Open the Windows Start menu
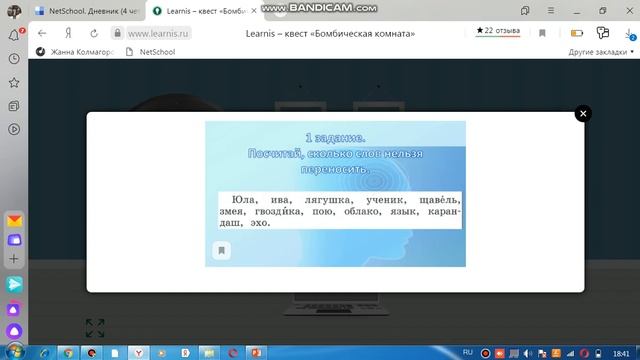Viewport: 640px width, 360px height. pos(15,352)
